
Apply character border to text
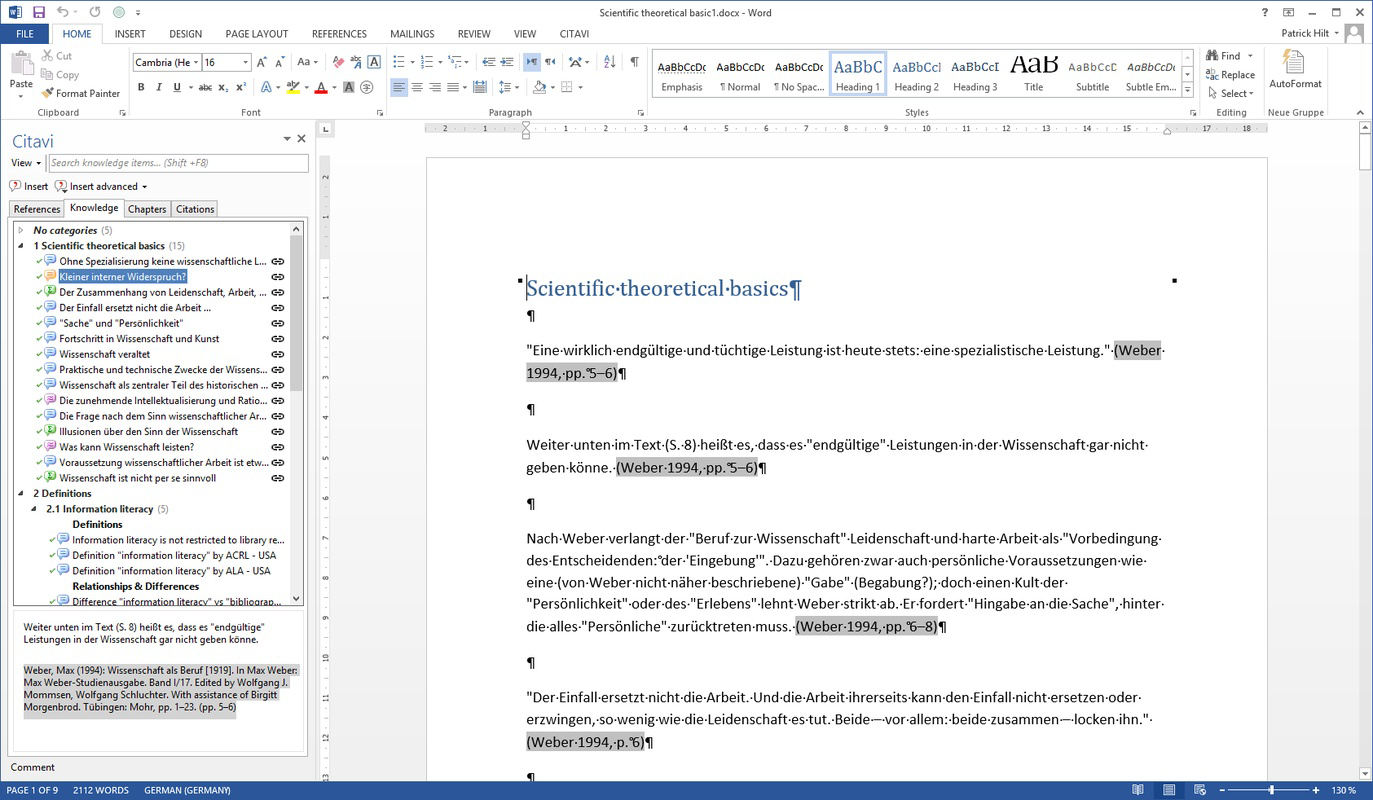pyautogui.click(x=375, y=62)
